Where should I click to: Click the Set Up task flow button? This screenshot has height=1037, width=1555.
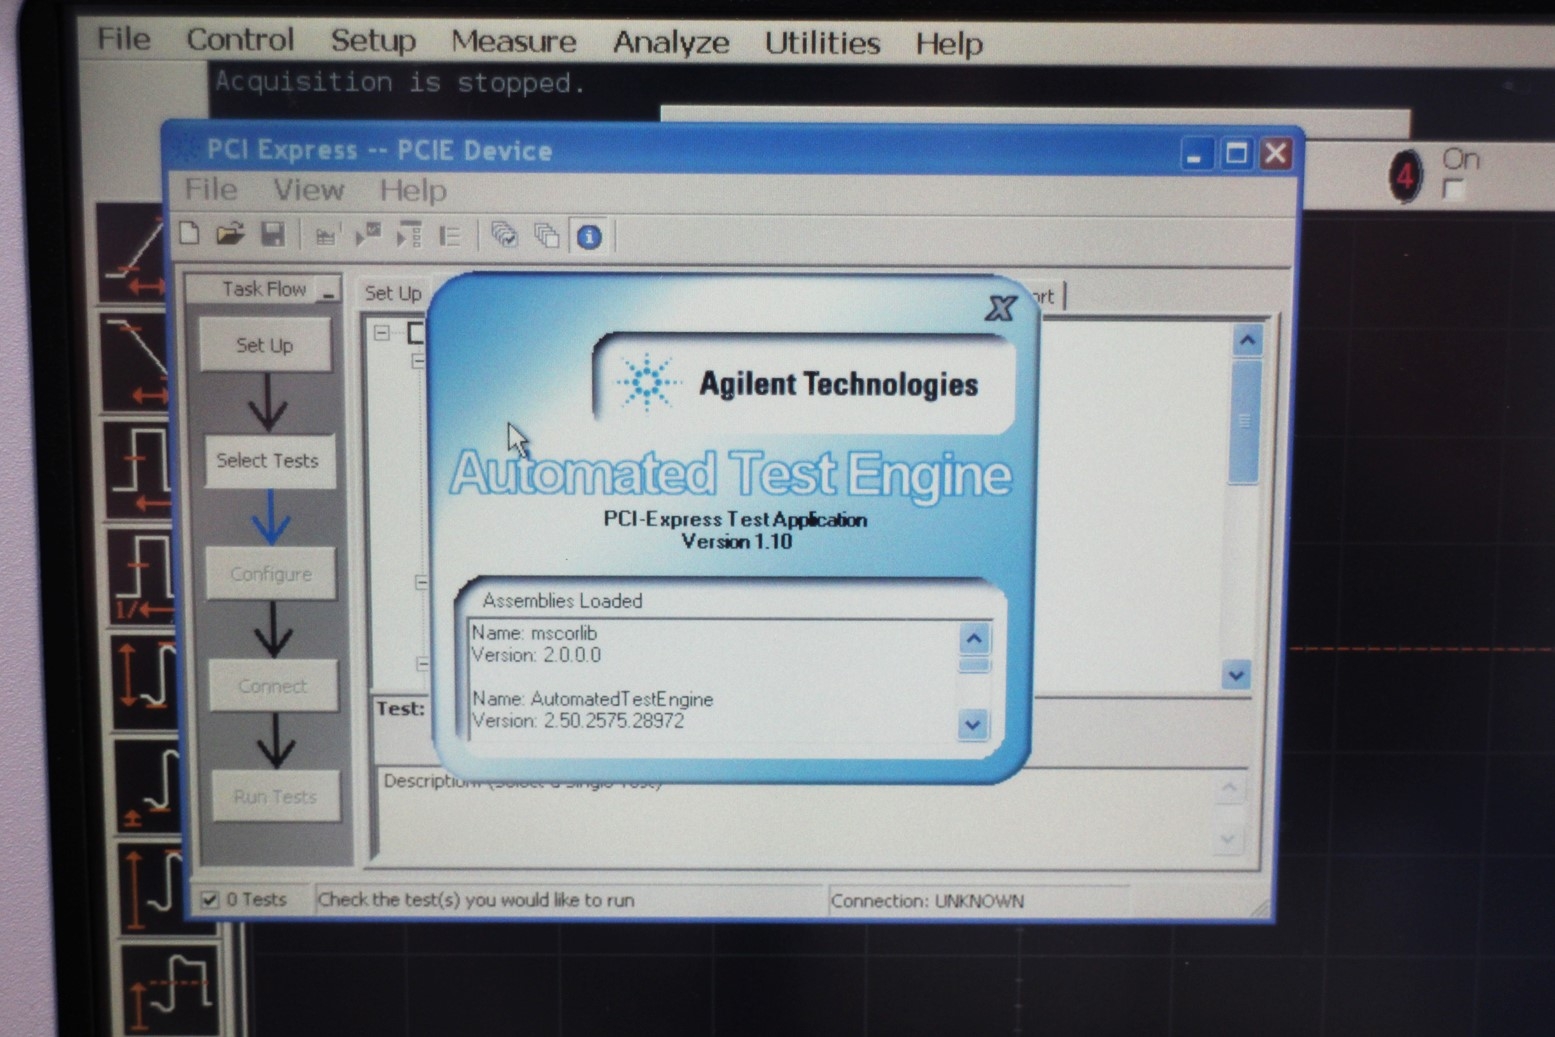point(265,345)
